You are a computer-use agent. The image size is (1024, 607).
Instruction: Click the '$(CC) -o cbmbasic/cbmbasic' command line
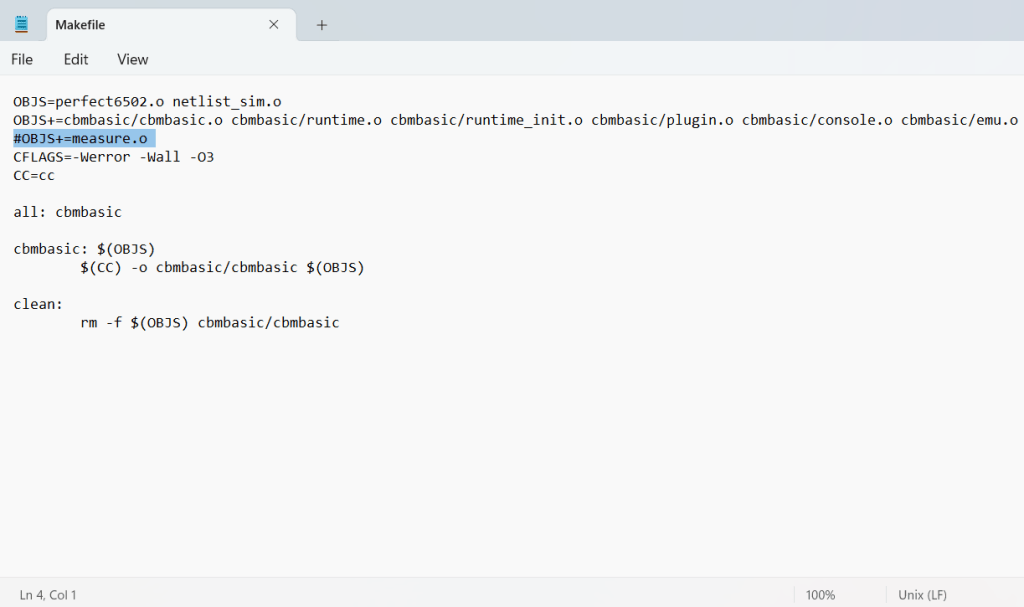point(222,268)
